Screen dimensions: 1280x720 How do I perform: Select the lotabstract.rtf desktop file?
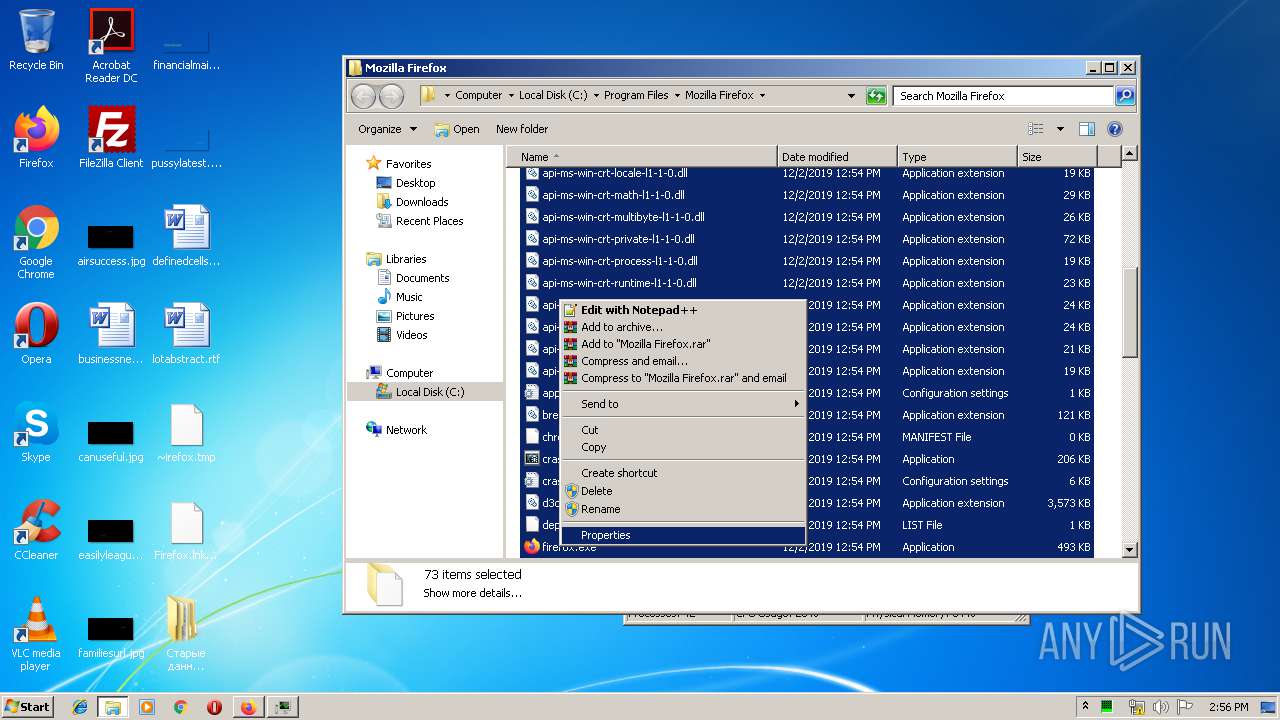coord(186,334)
